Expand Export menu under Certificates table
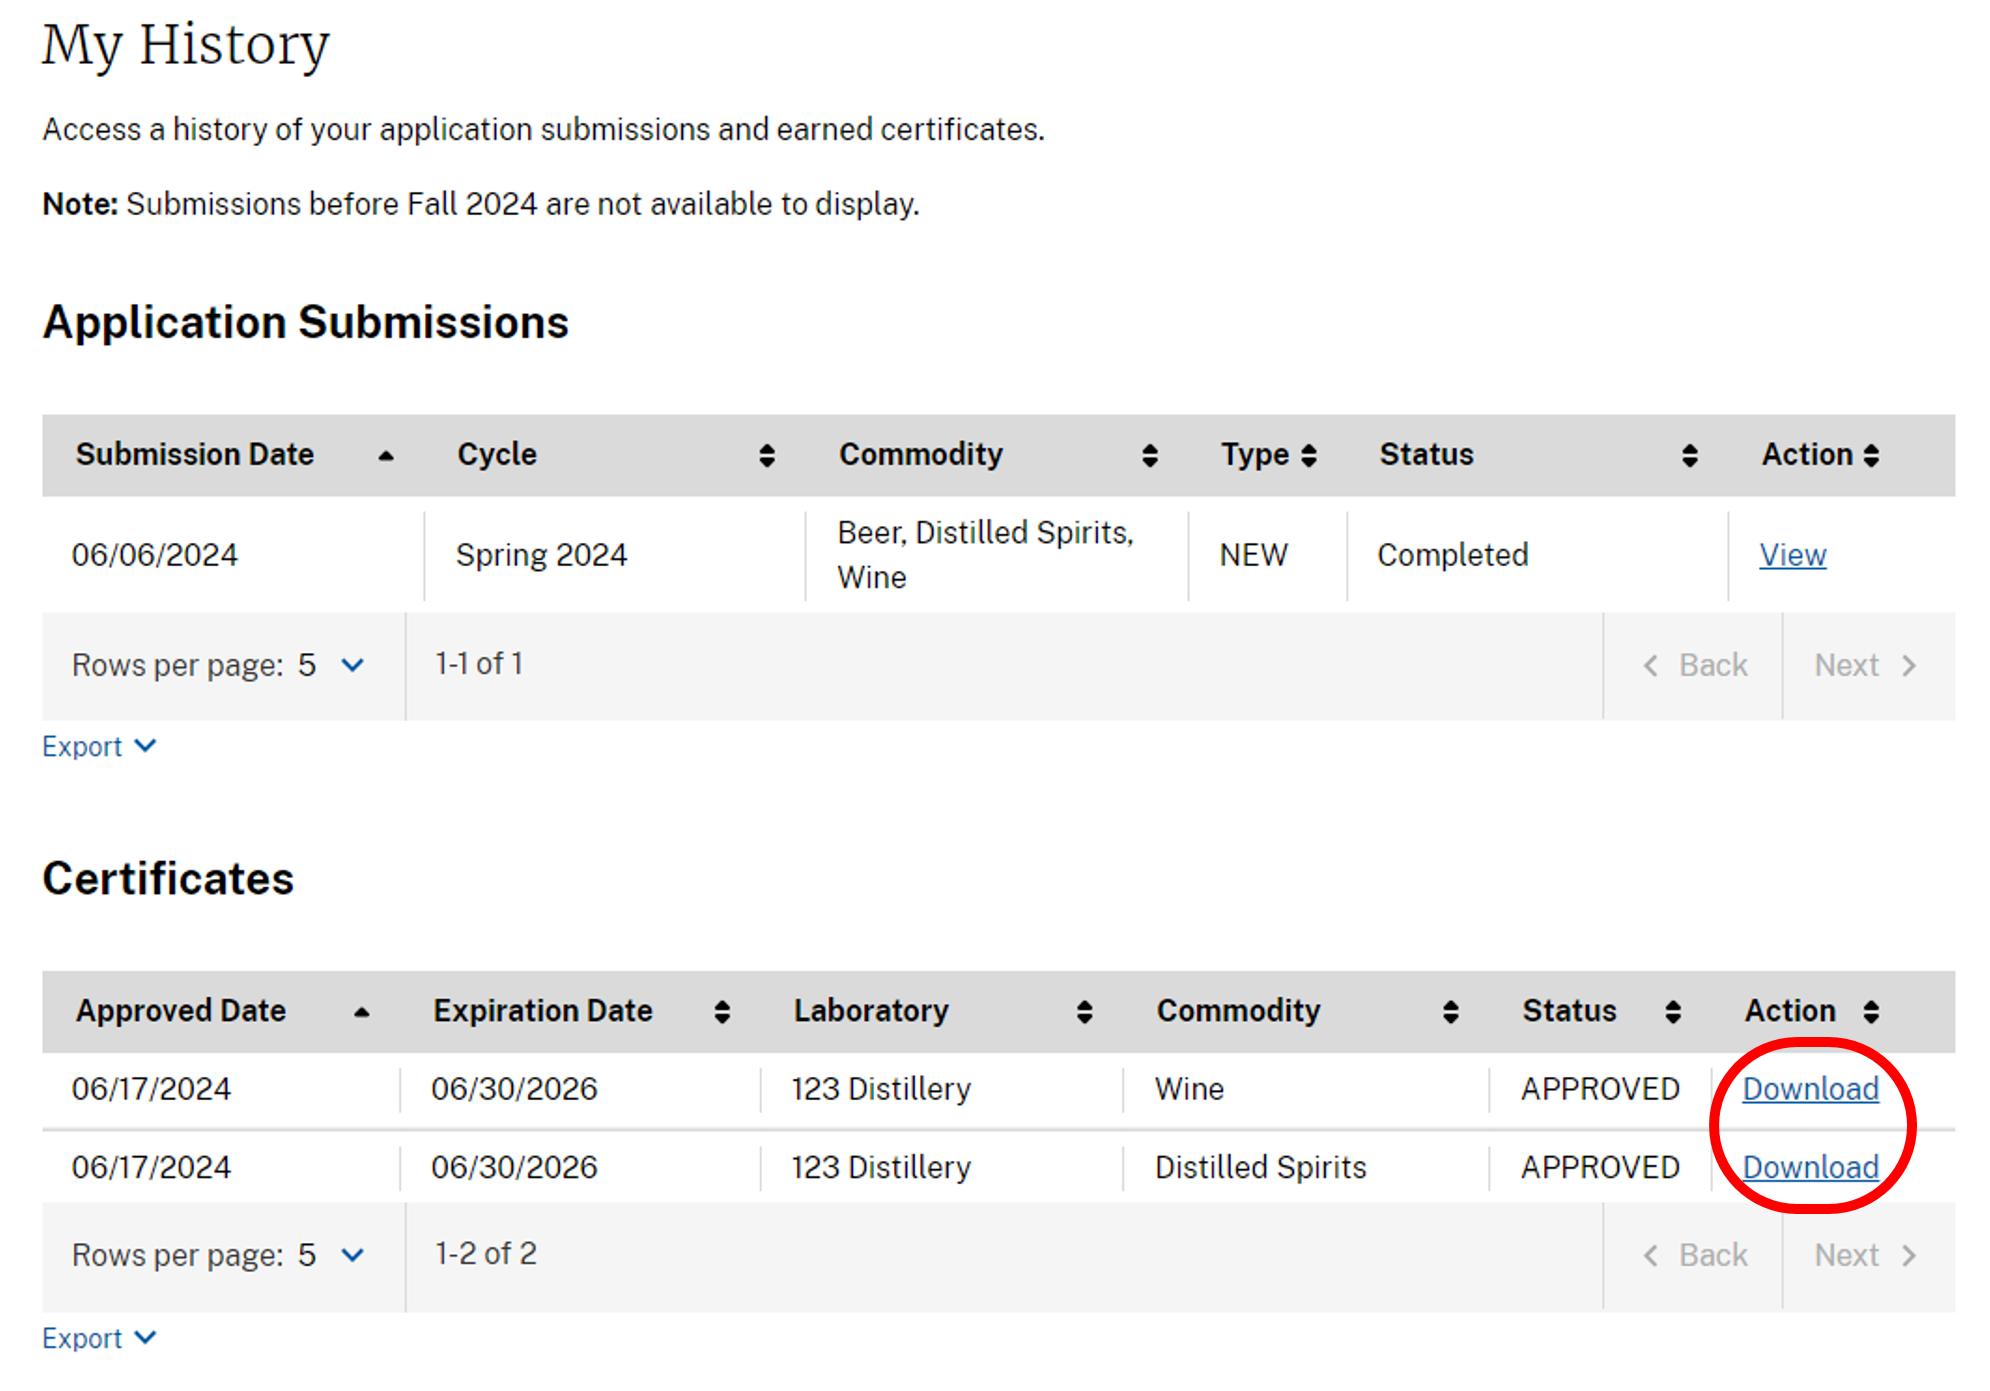 tap(99, 1338)
